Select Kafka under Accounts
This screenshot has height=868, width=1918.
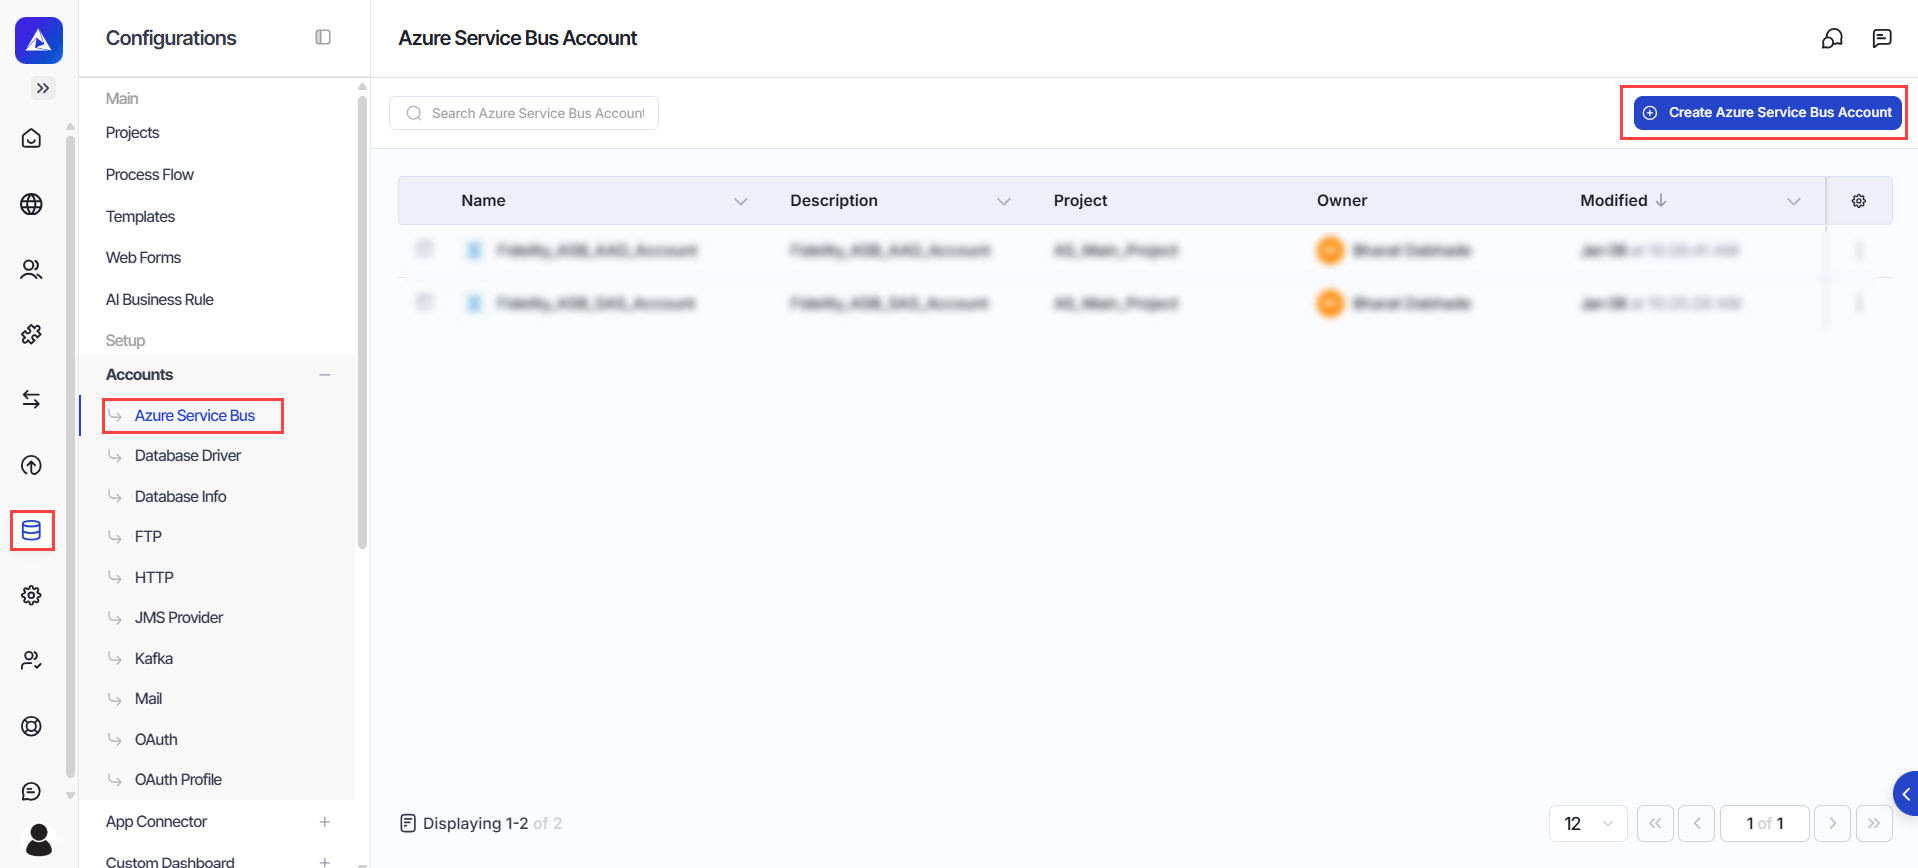(x=154, y=658)
